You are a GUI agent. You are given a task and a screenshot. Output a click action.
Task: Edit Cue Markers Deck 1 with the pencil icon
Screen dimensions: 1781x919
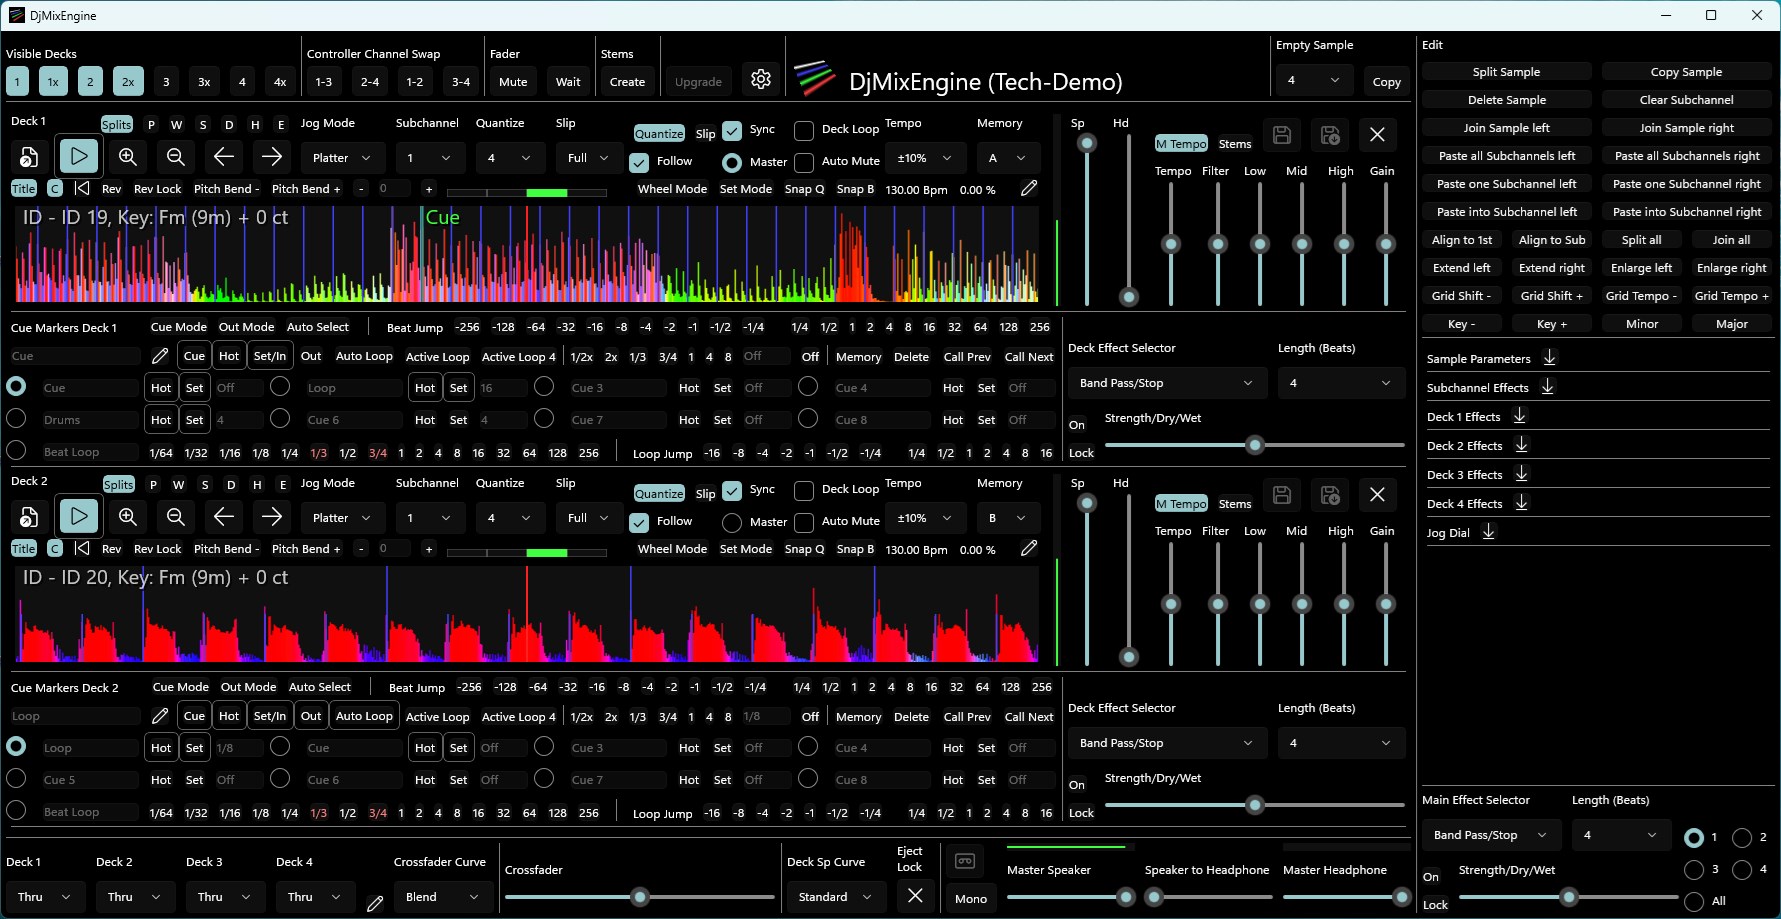pos(161,355)
